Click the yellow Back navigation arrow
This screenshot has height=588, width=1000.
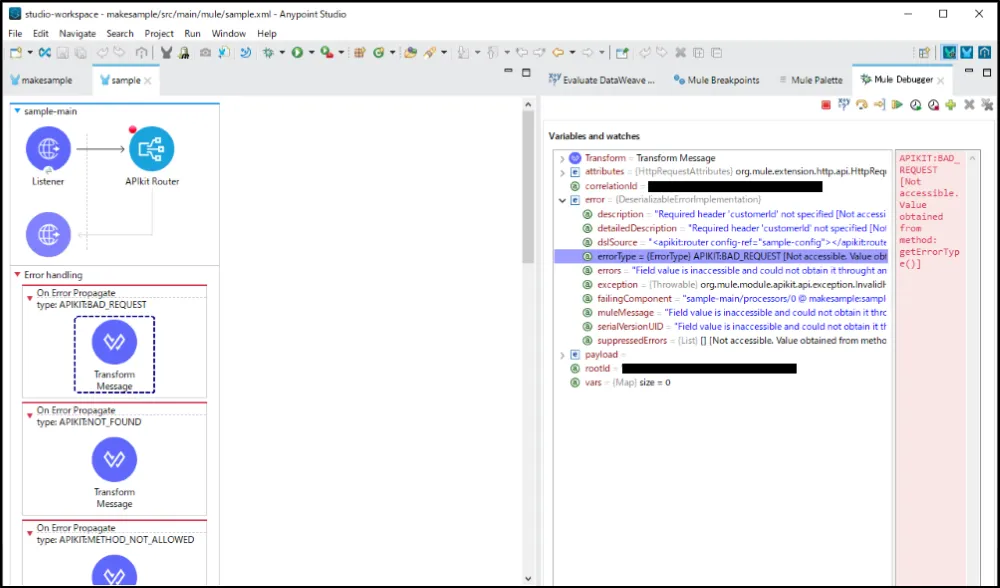click(558, 53)
